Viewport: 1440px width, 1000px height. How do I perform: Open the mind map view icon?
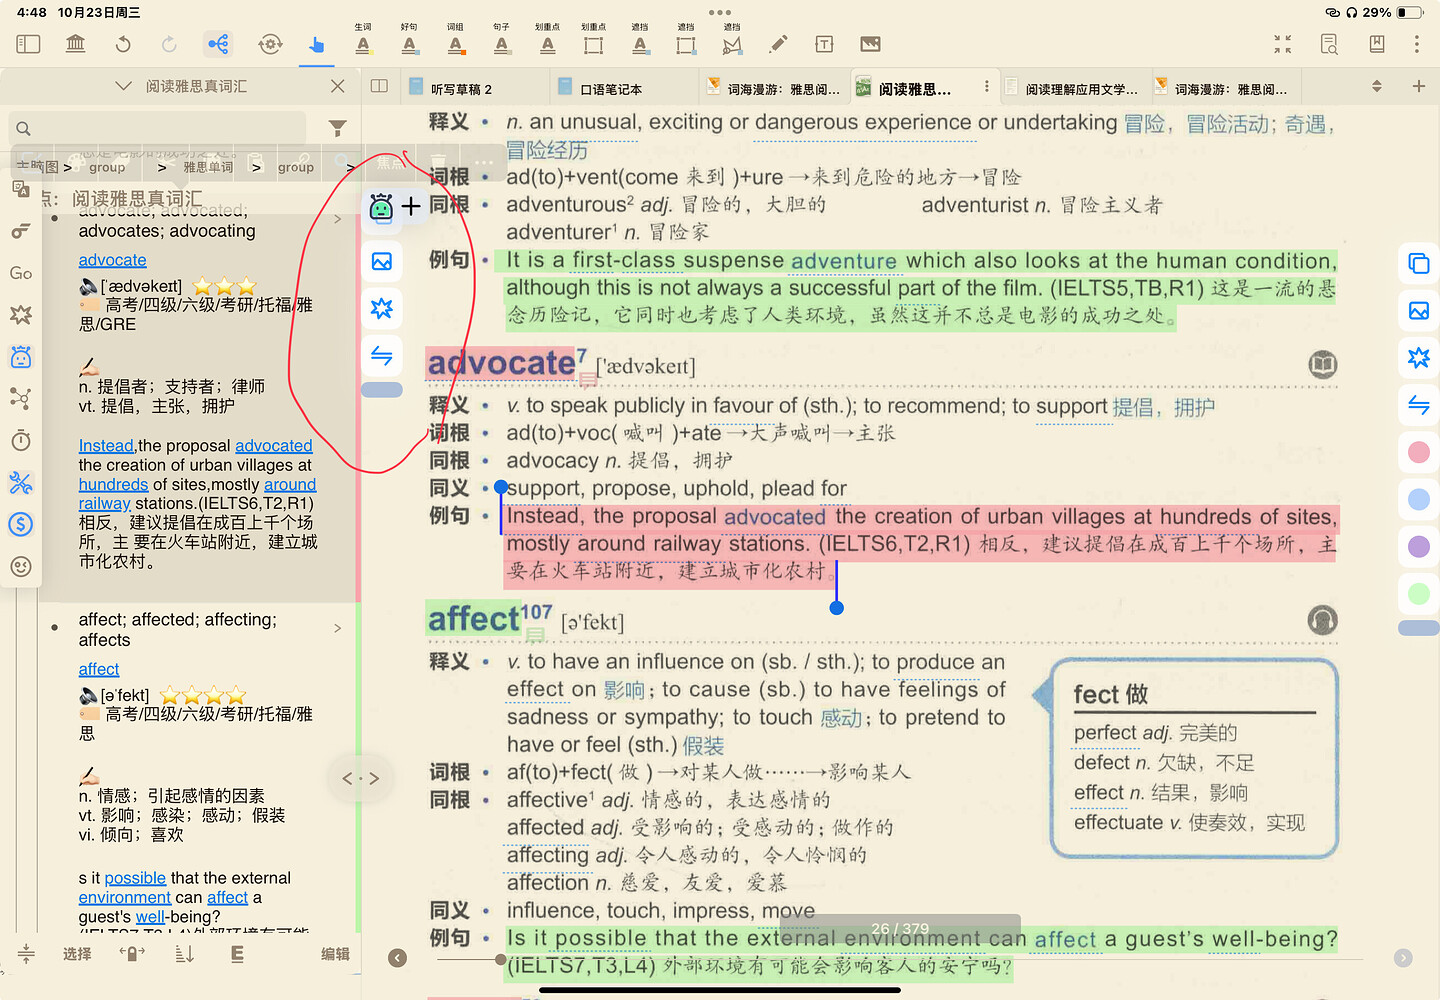tap(218, 44)
